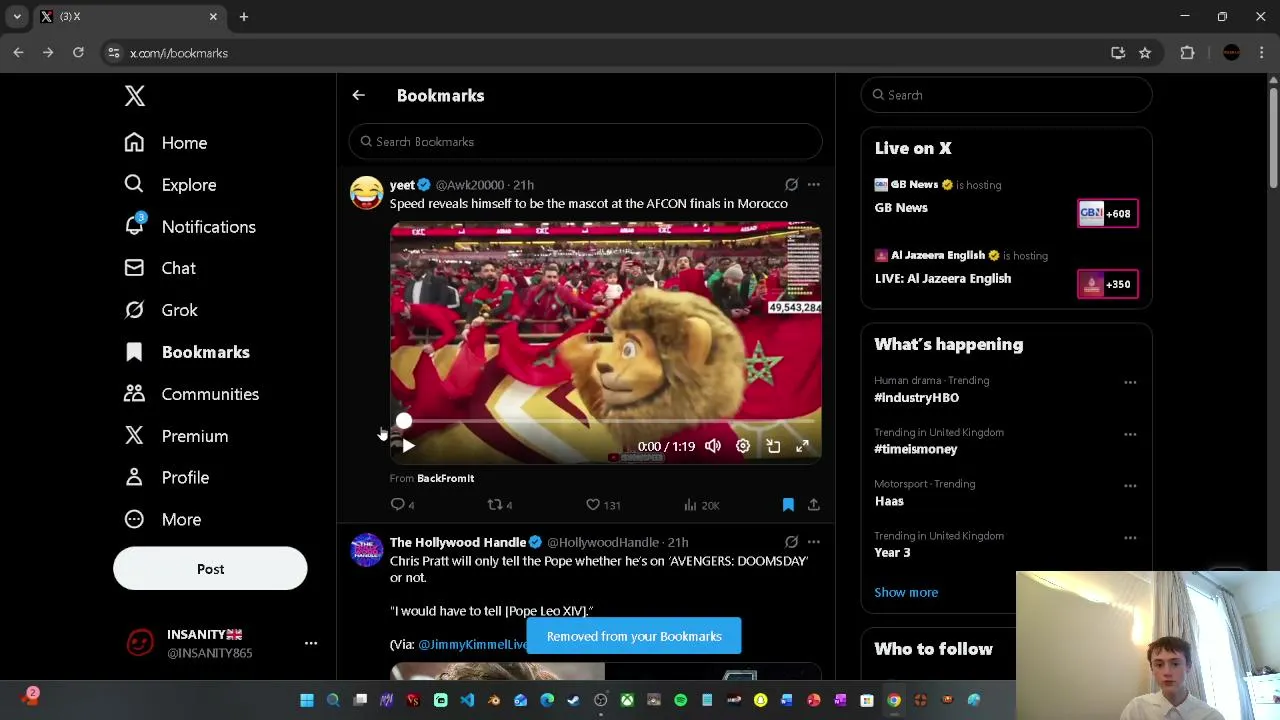This screenshot has height=720, width=1280.
Task: Reload the page in Chrome
Action: [x=78, y=53]
